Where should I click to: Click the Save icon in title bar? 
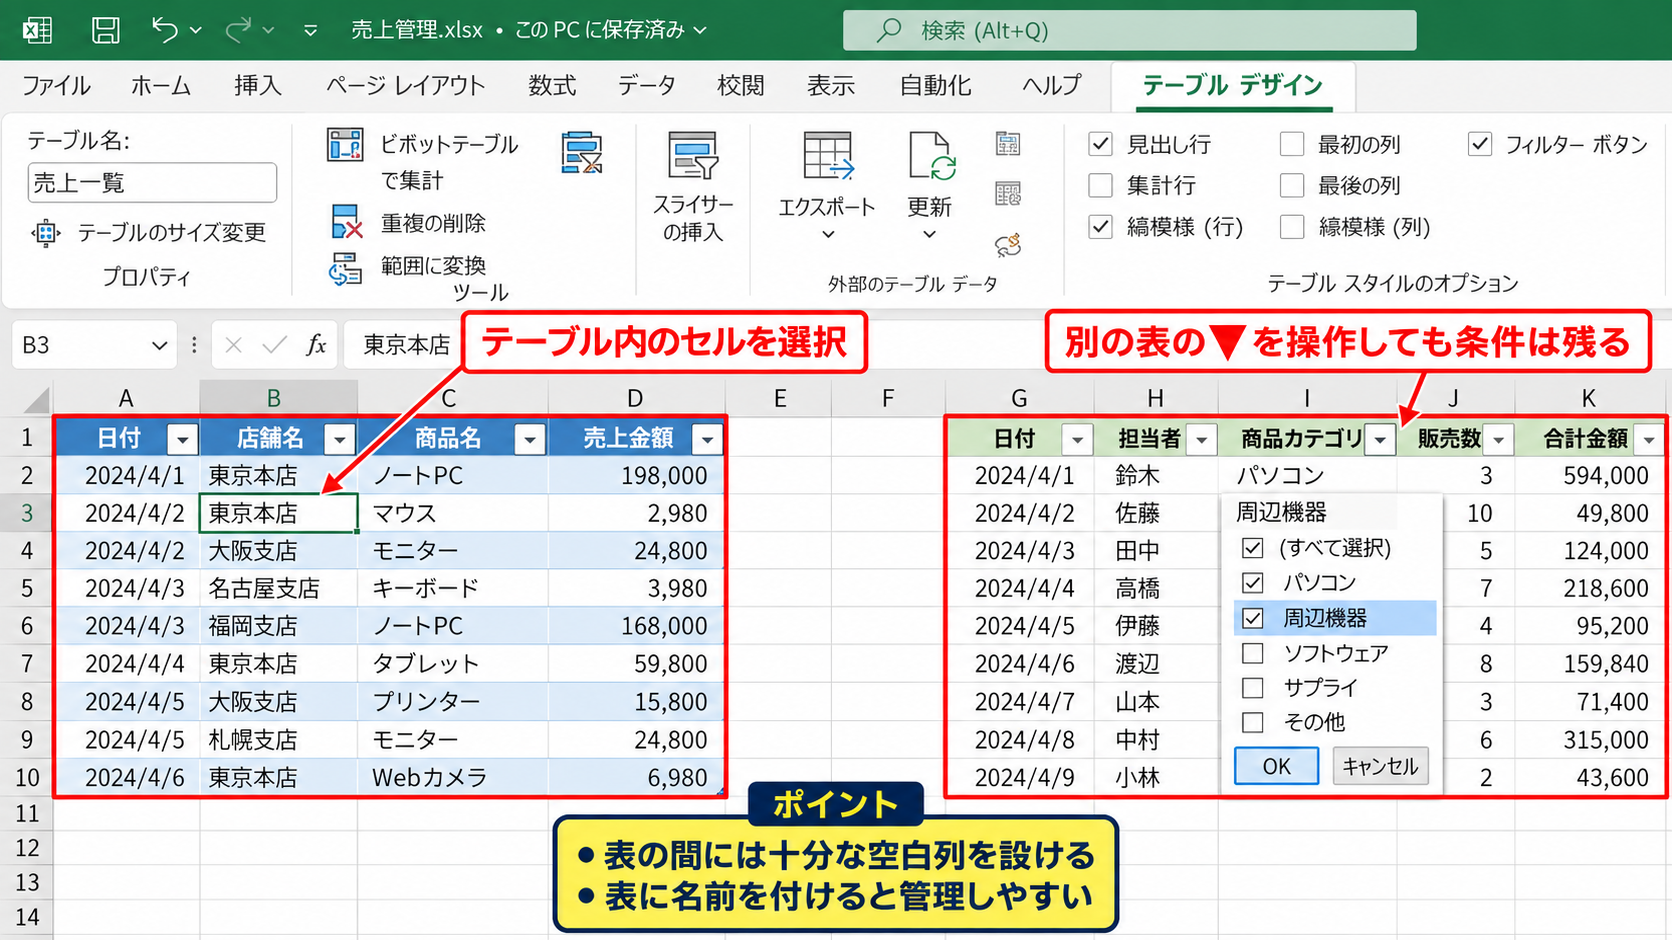105,30
